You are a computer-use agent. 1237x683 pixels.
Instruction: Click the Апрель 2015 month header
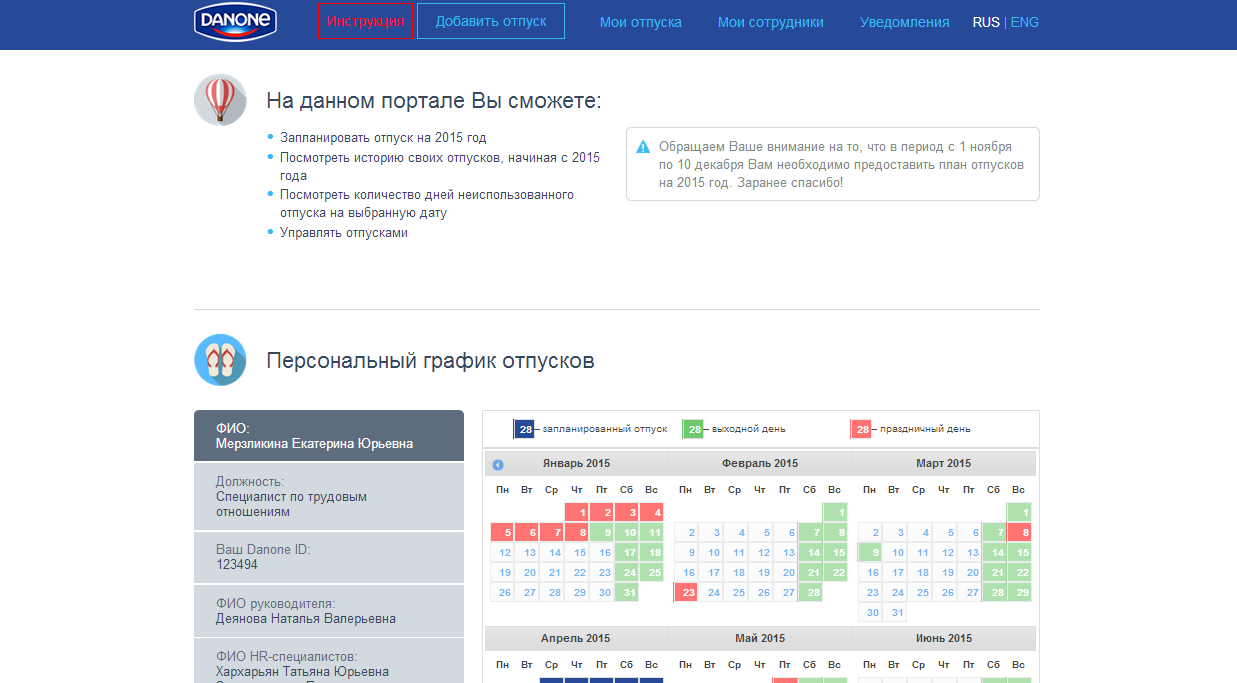[576, 638]
